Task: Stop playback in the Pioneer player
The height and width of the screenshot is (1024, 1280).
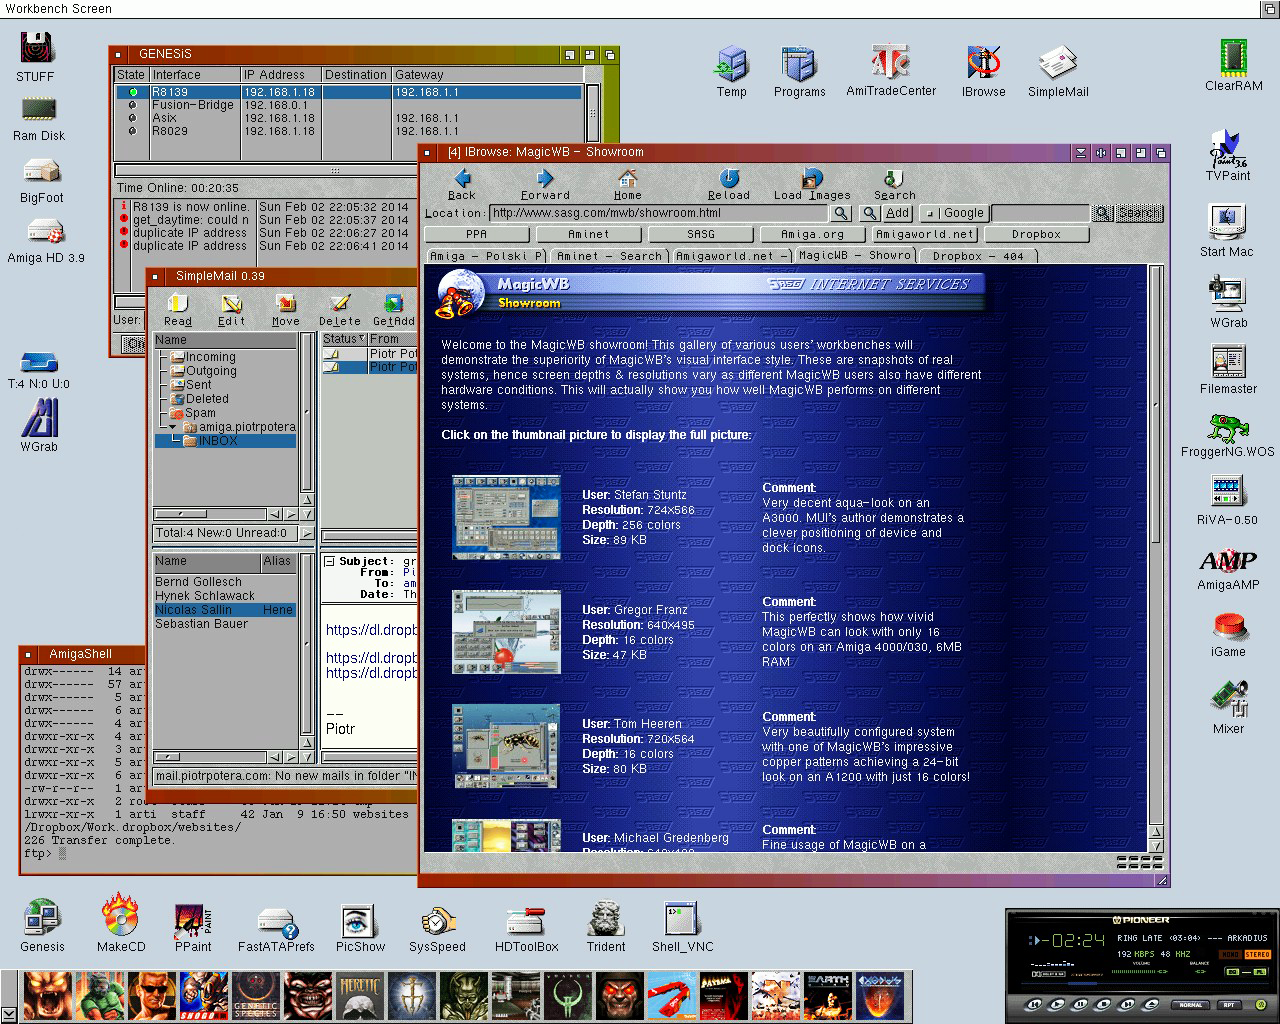Action: tap(1103, 1004)
